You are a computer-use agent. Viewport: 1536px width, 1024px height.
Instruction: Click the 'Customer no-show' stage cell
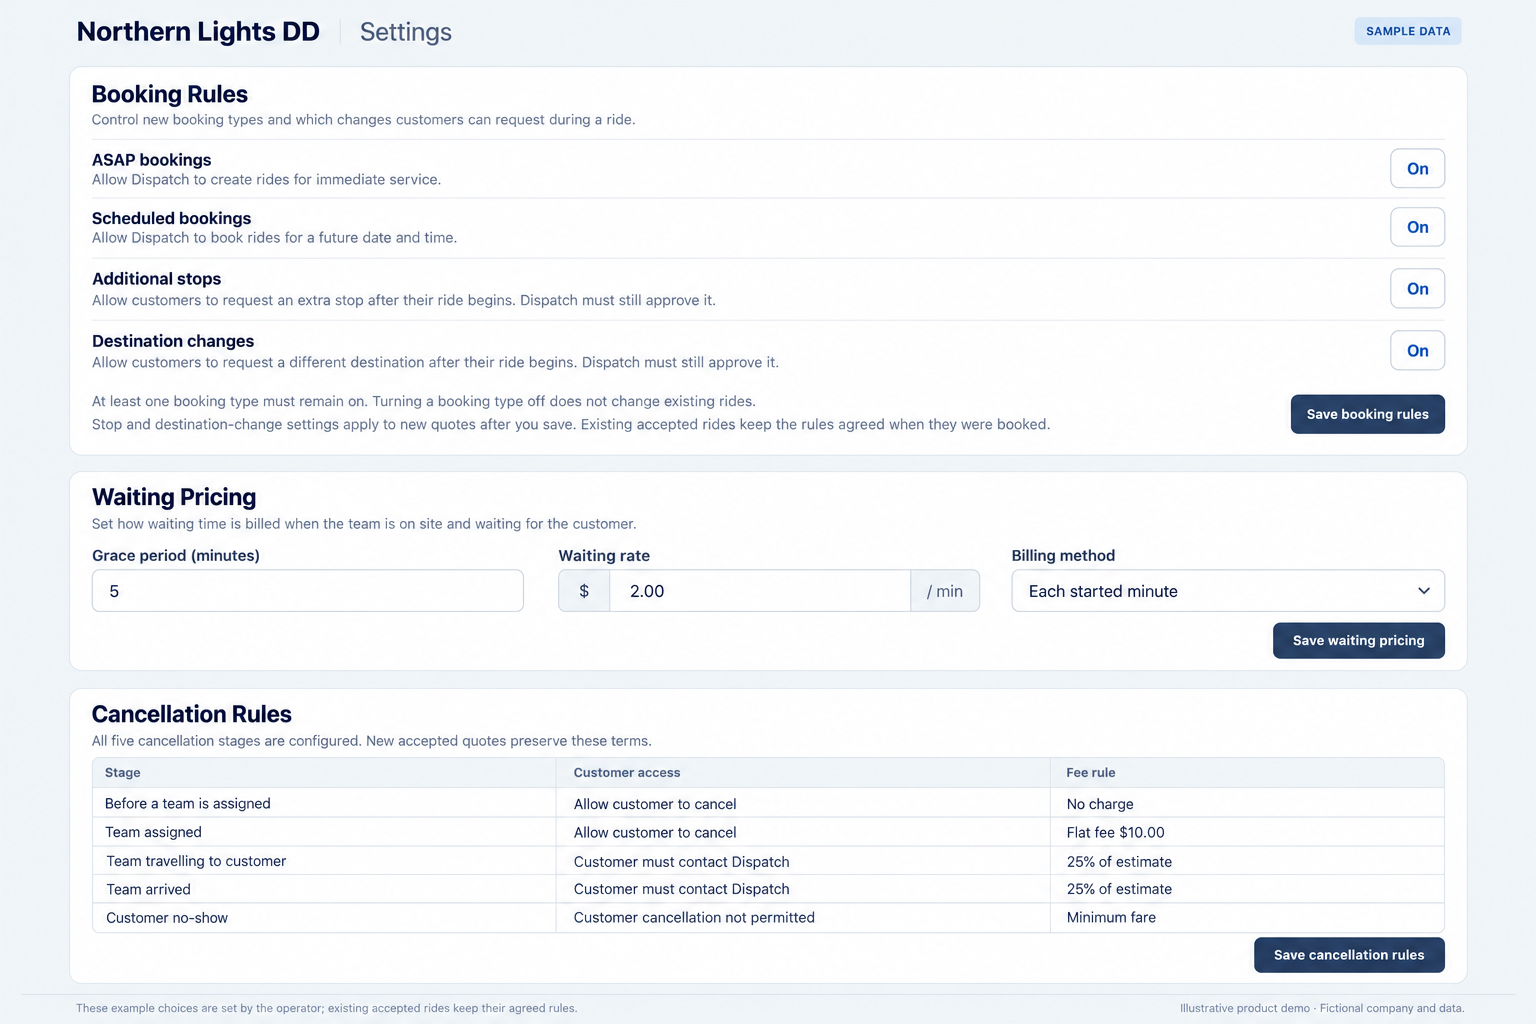coord(167,917)
